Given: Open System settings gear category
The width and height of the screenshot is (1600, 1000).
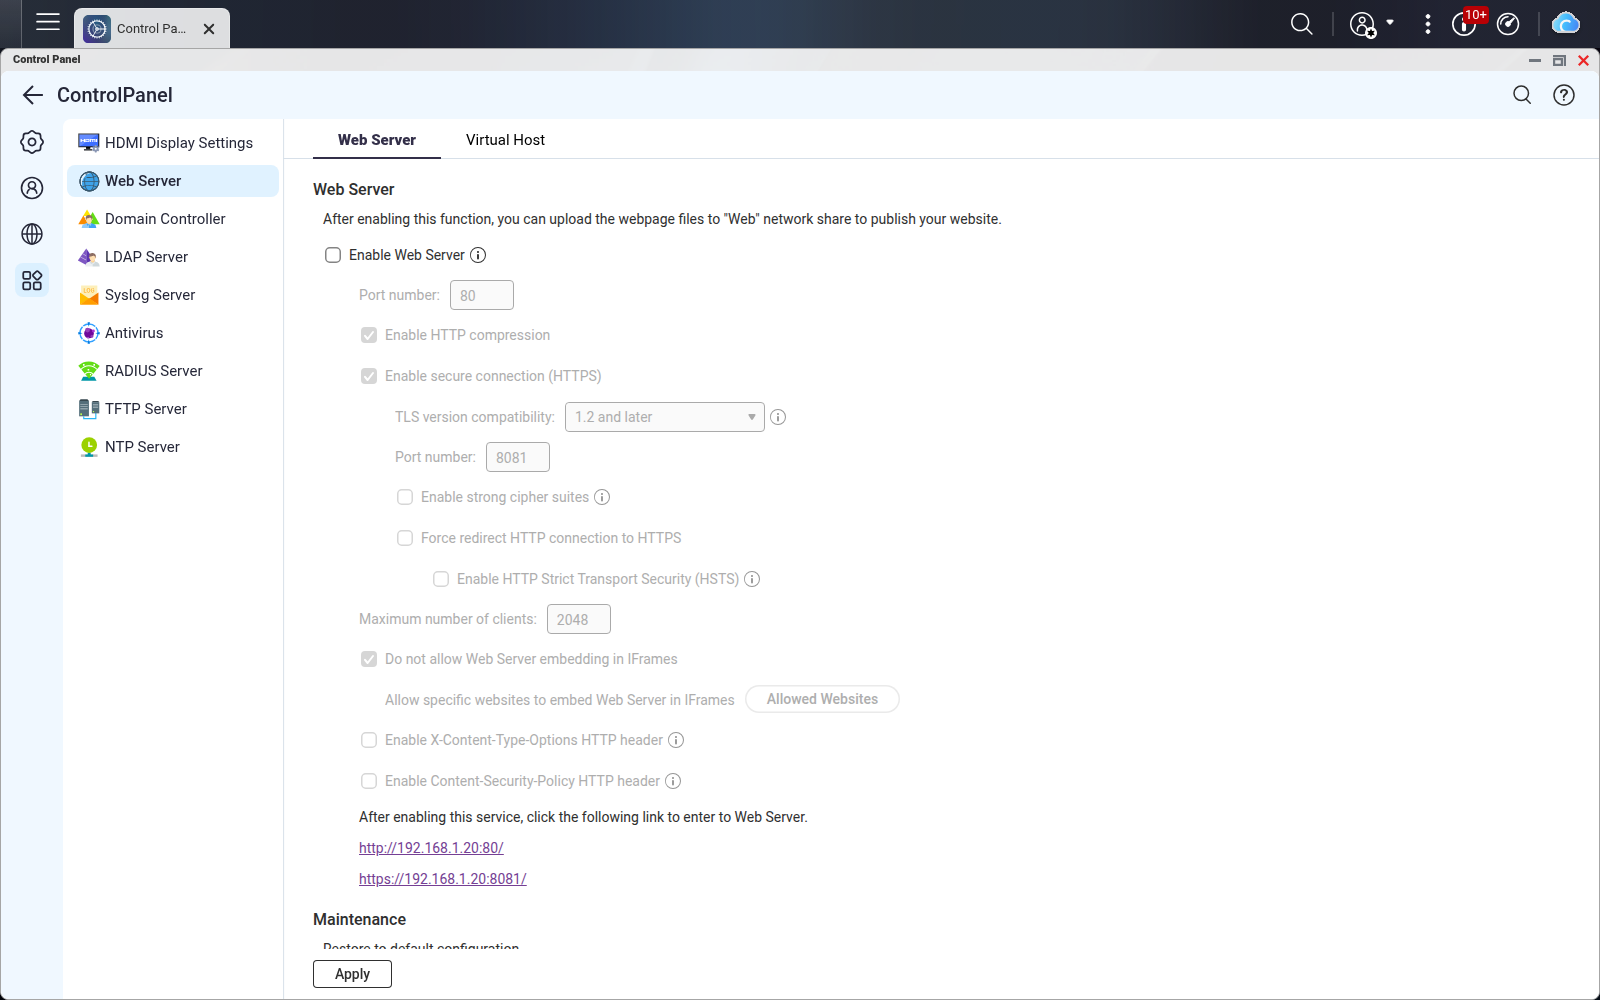Looking at the screenshot, I should click(32, 142).
